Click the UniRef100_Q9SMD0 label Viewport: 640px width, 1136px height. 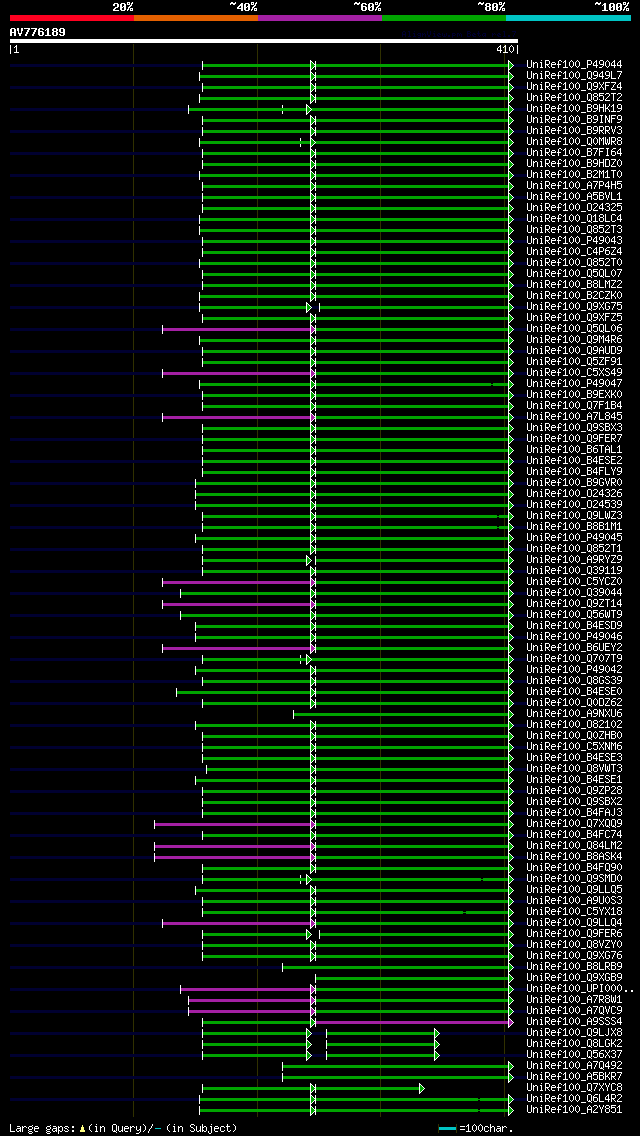click(574, 879)
